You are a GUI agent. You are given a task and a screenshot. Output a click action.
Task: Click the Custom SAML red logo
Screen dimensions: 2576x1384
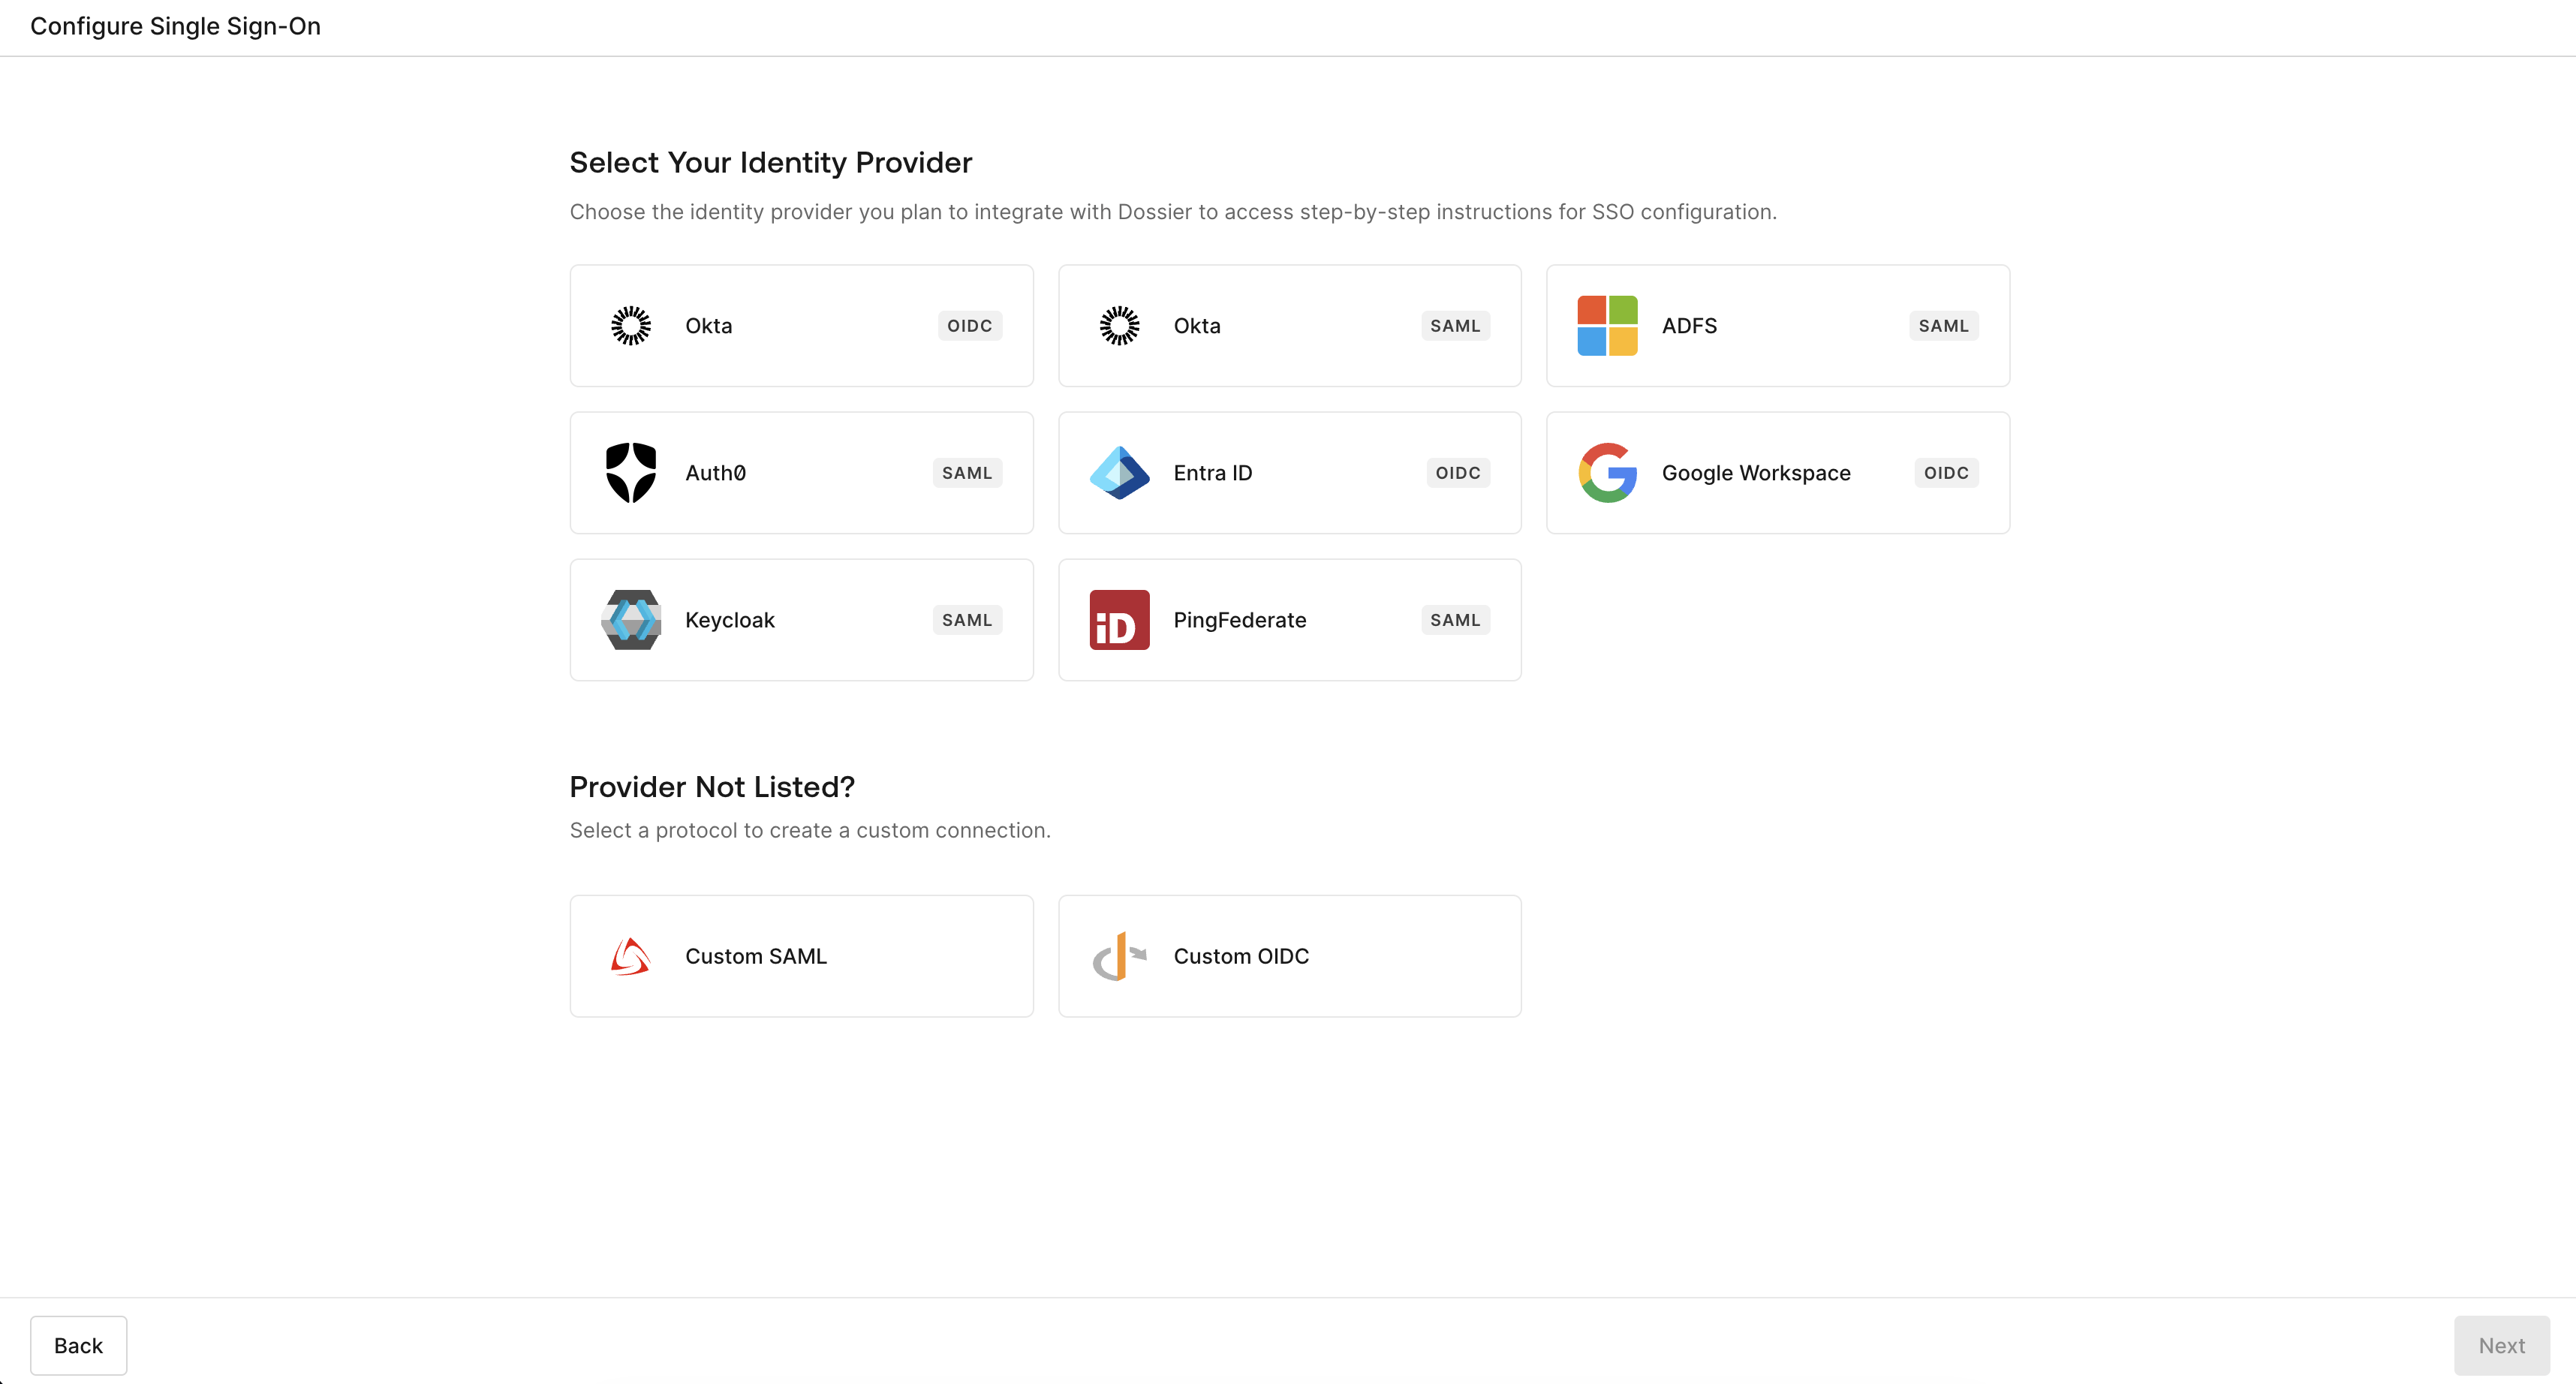tap(631, 956)
